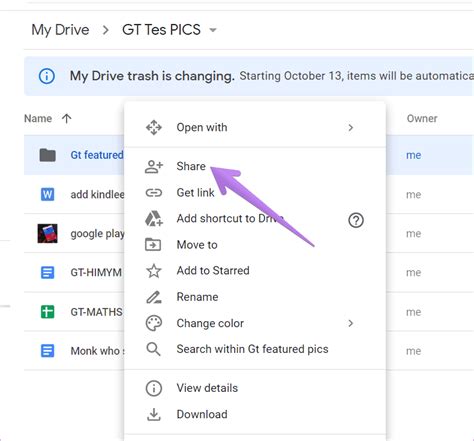Image resolution: width=474 pixels, height=441 pixels.
Task: Click owner me in Gt featured row
Action: tap(413, 155)
